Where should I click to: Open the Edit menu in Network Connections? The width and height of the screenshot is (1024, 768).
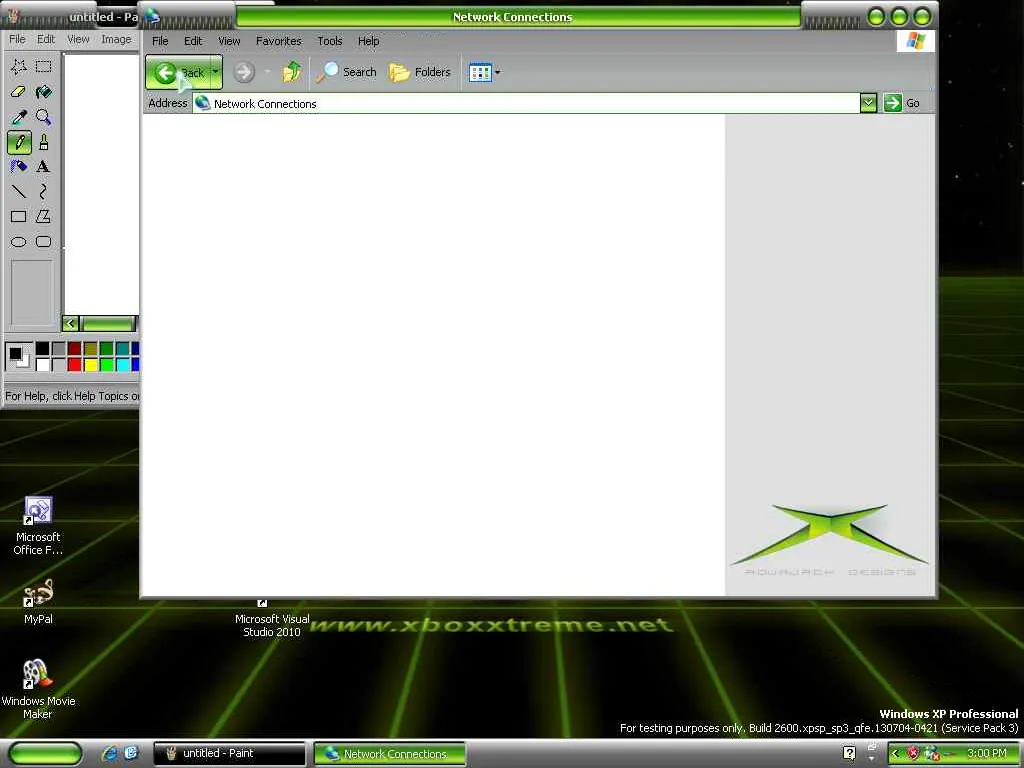pos(193,41)
